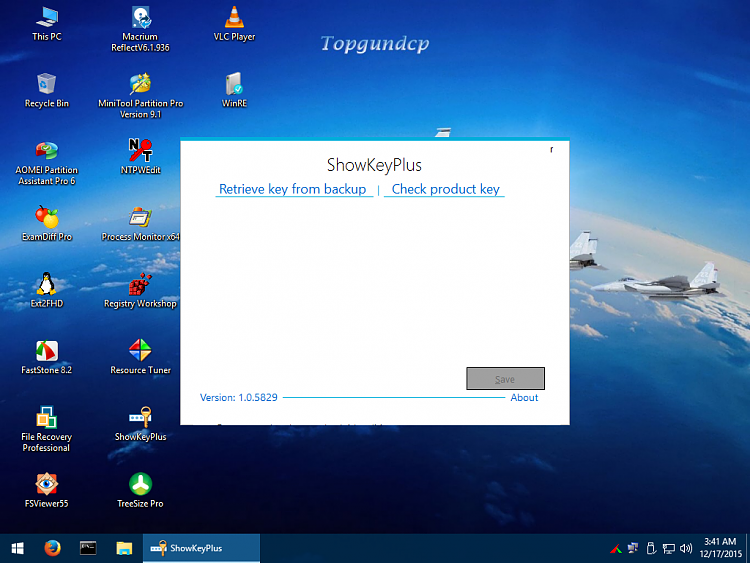The width and height of the screenshot is (750, 563).
Task: Launch Registry Workshop icon
Action: (x=140, y=290)
